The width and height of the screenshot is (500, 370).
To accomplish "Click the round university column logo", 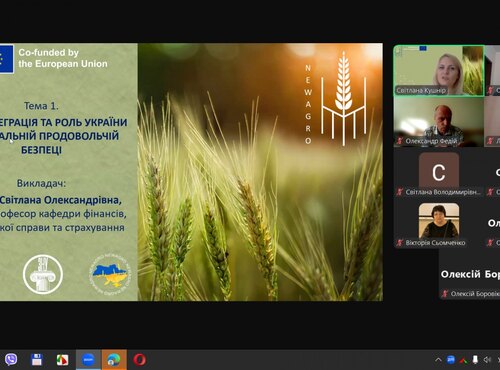I will [43, 274].
